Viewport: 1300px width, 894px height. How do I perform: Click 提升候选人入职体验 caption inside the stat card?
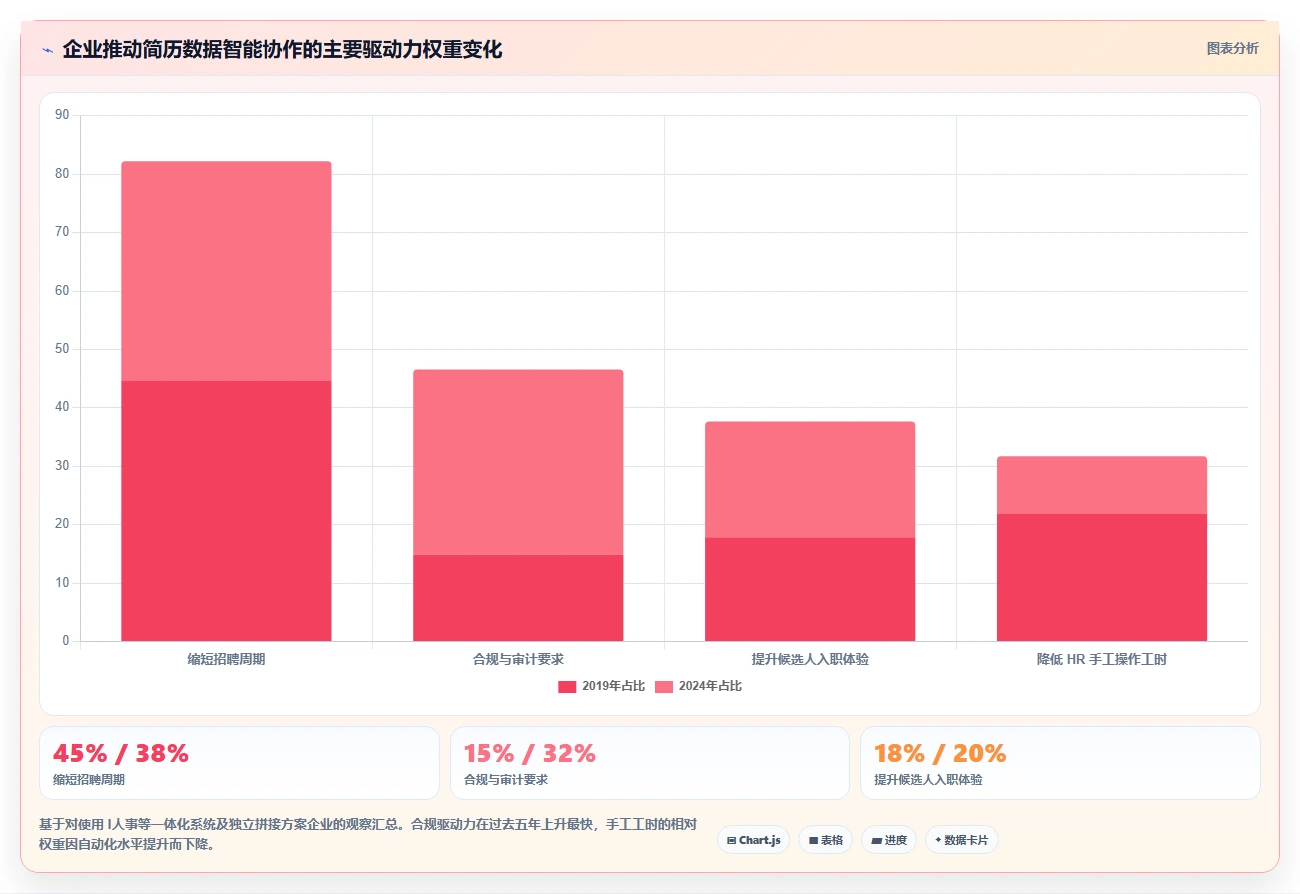click(x=928, y=780)
